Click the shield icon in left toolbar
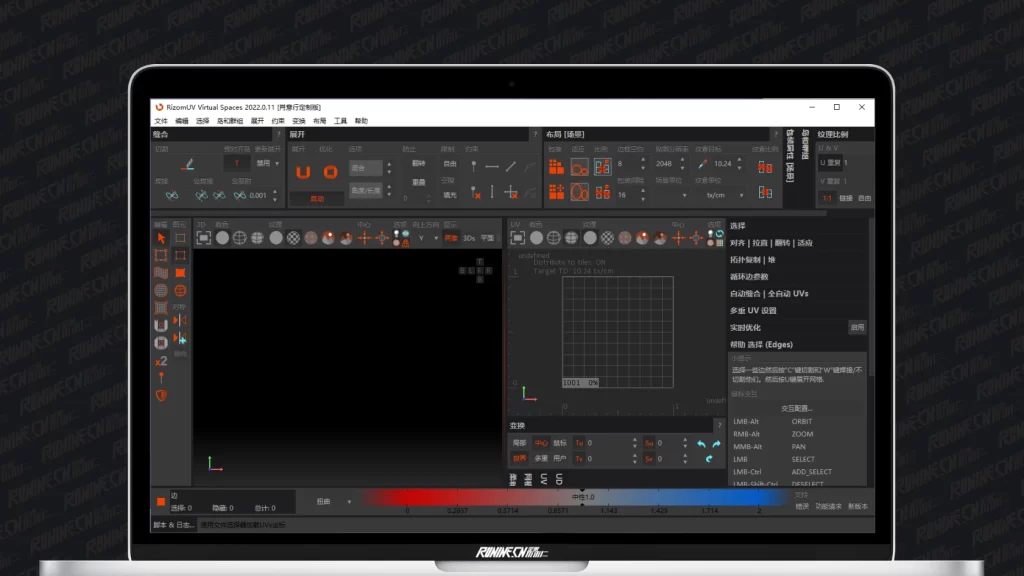The width and height of the screenshot is (1024, 576). click(161, 395)
